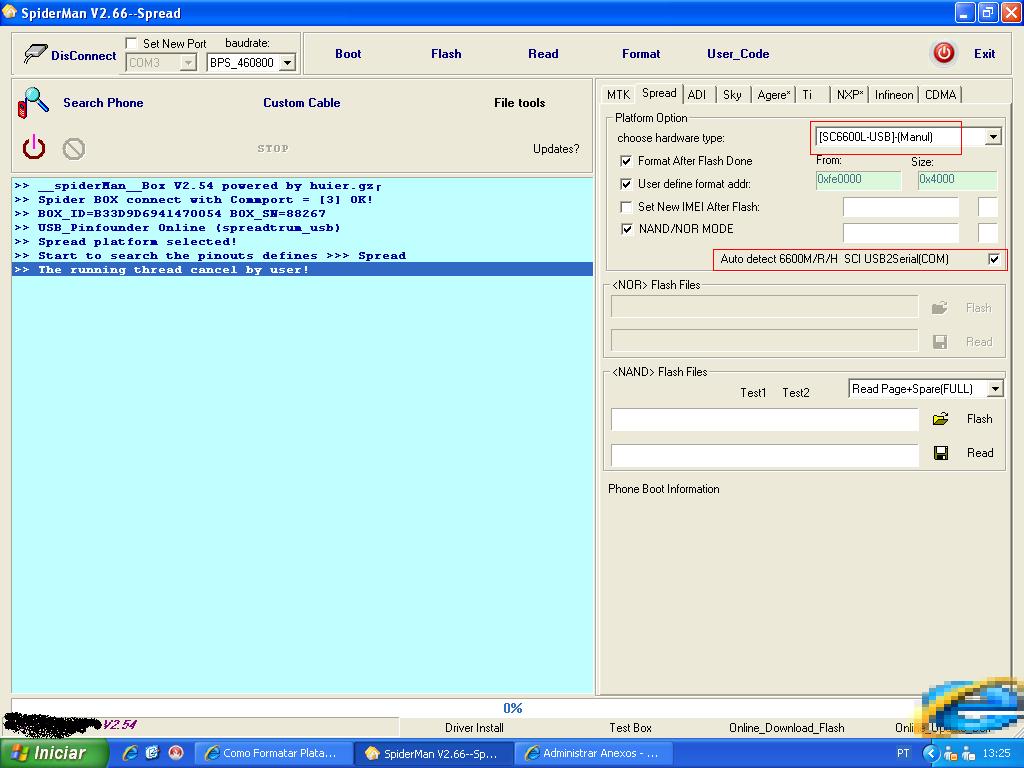Screen dimensions: 1024x768
Task: Toggle NAND/NOR MODE checkbox
Action: (x=626, y=229)
